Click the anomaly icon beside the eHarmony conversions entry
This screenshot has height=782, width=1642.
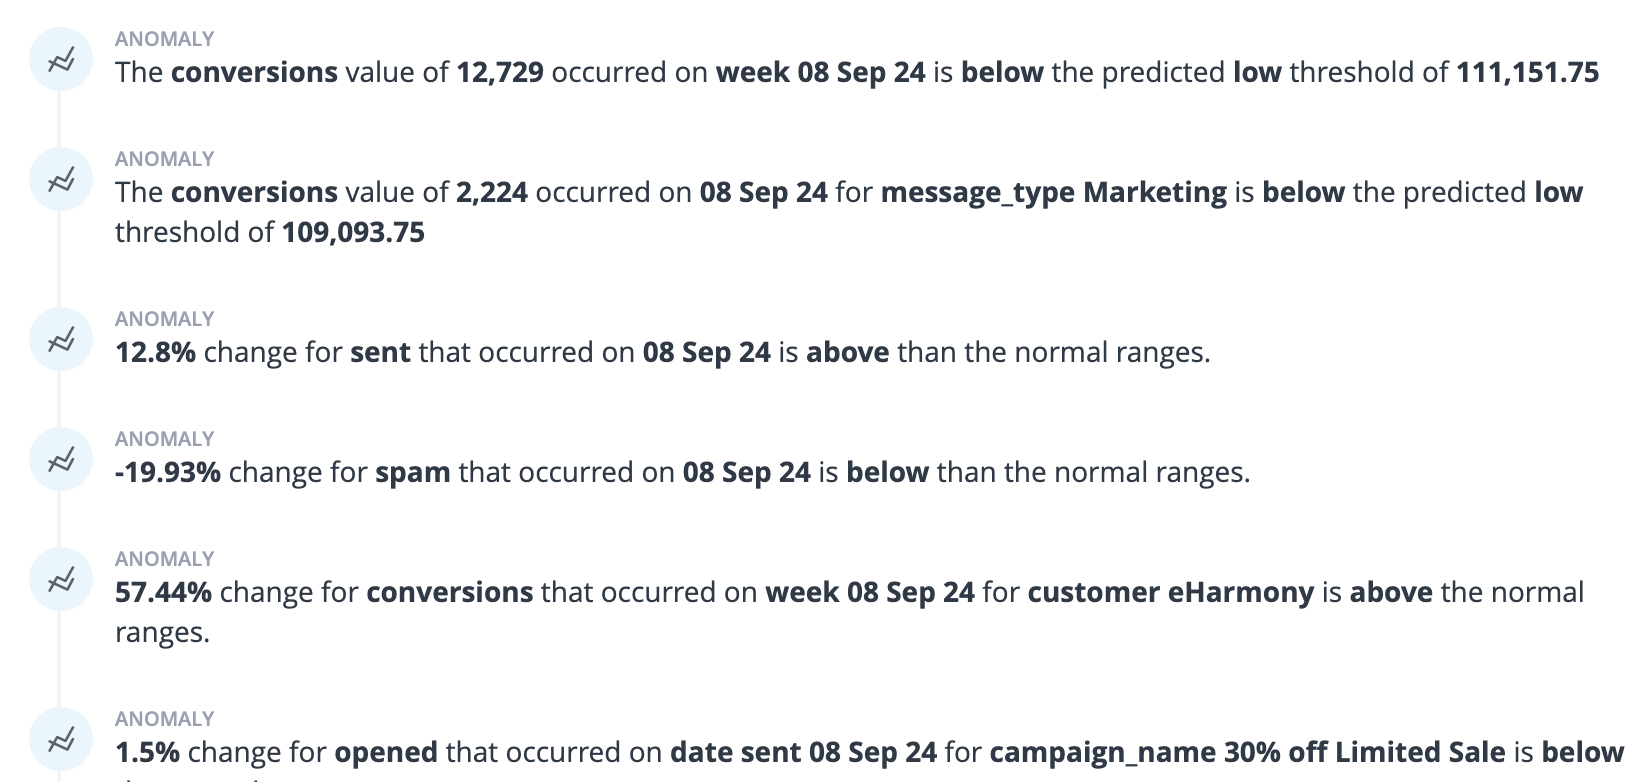tap(61, 580)
